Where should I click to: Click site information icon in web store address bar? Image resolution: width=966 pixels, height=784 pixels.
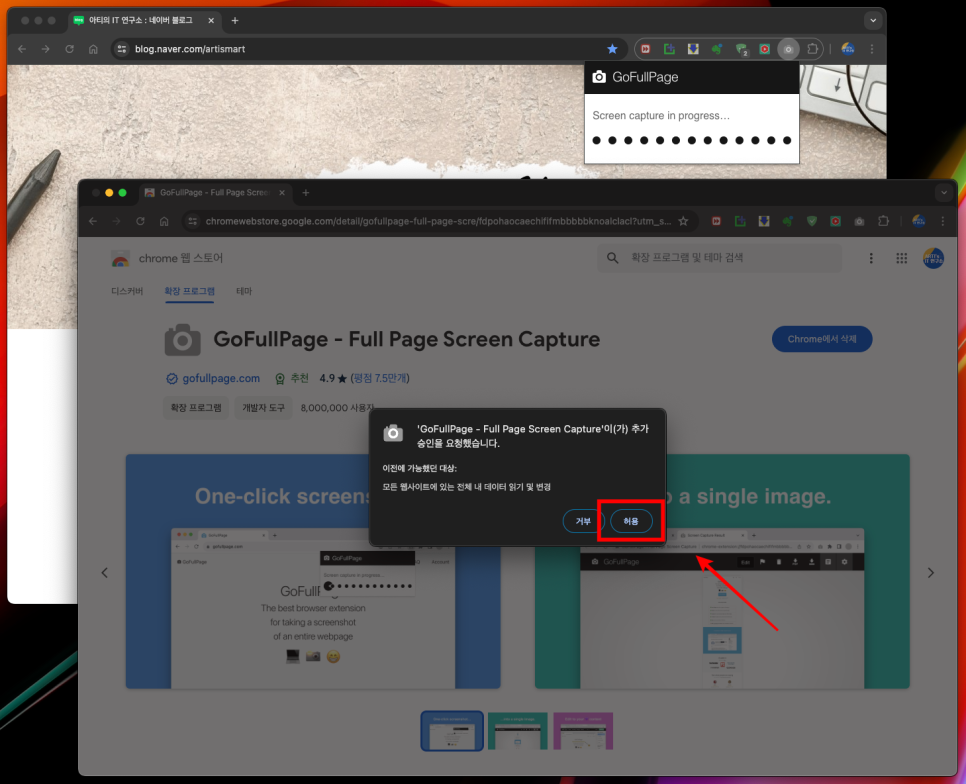pos(192,221)
